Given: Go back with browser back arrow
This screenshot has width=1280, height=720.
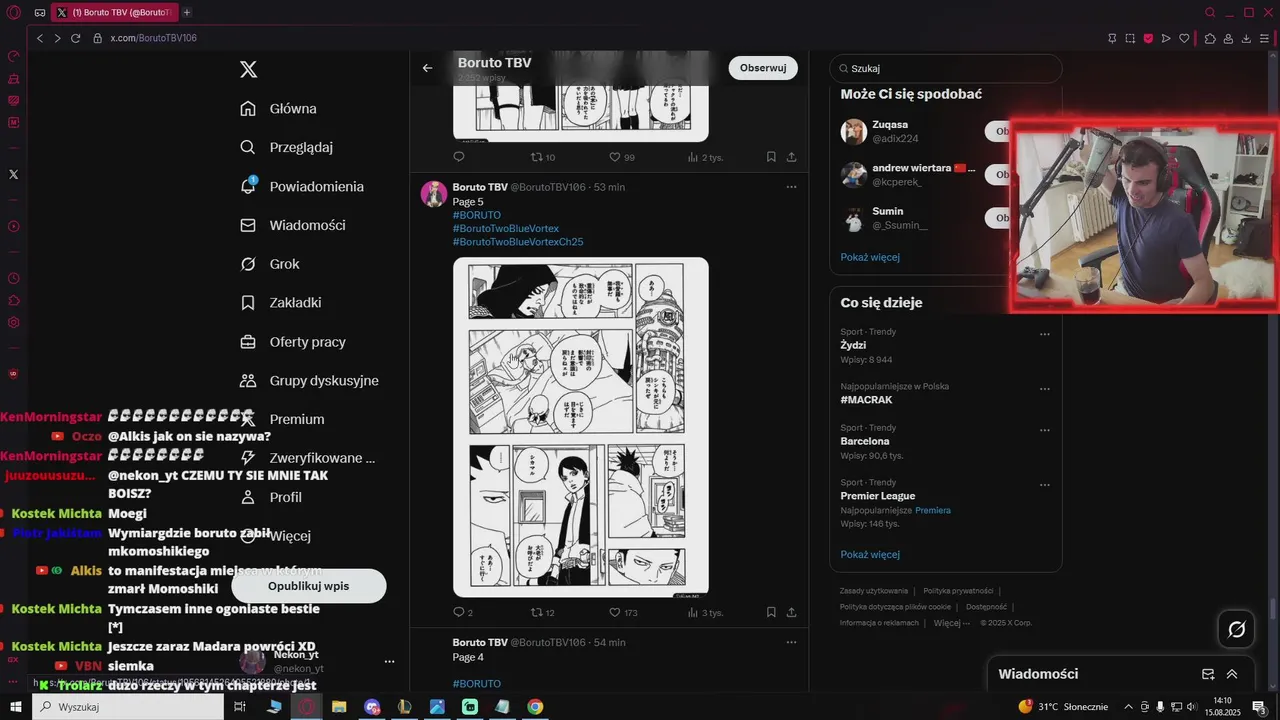Looking at the screenshot, I should click(x=40, y=38).
